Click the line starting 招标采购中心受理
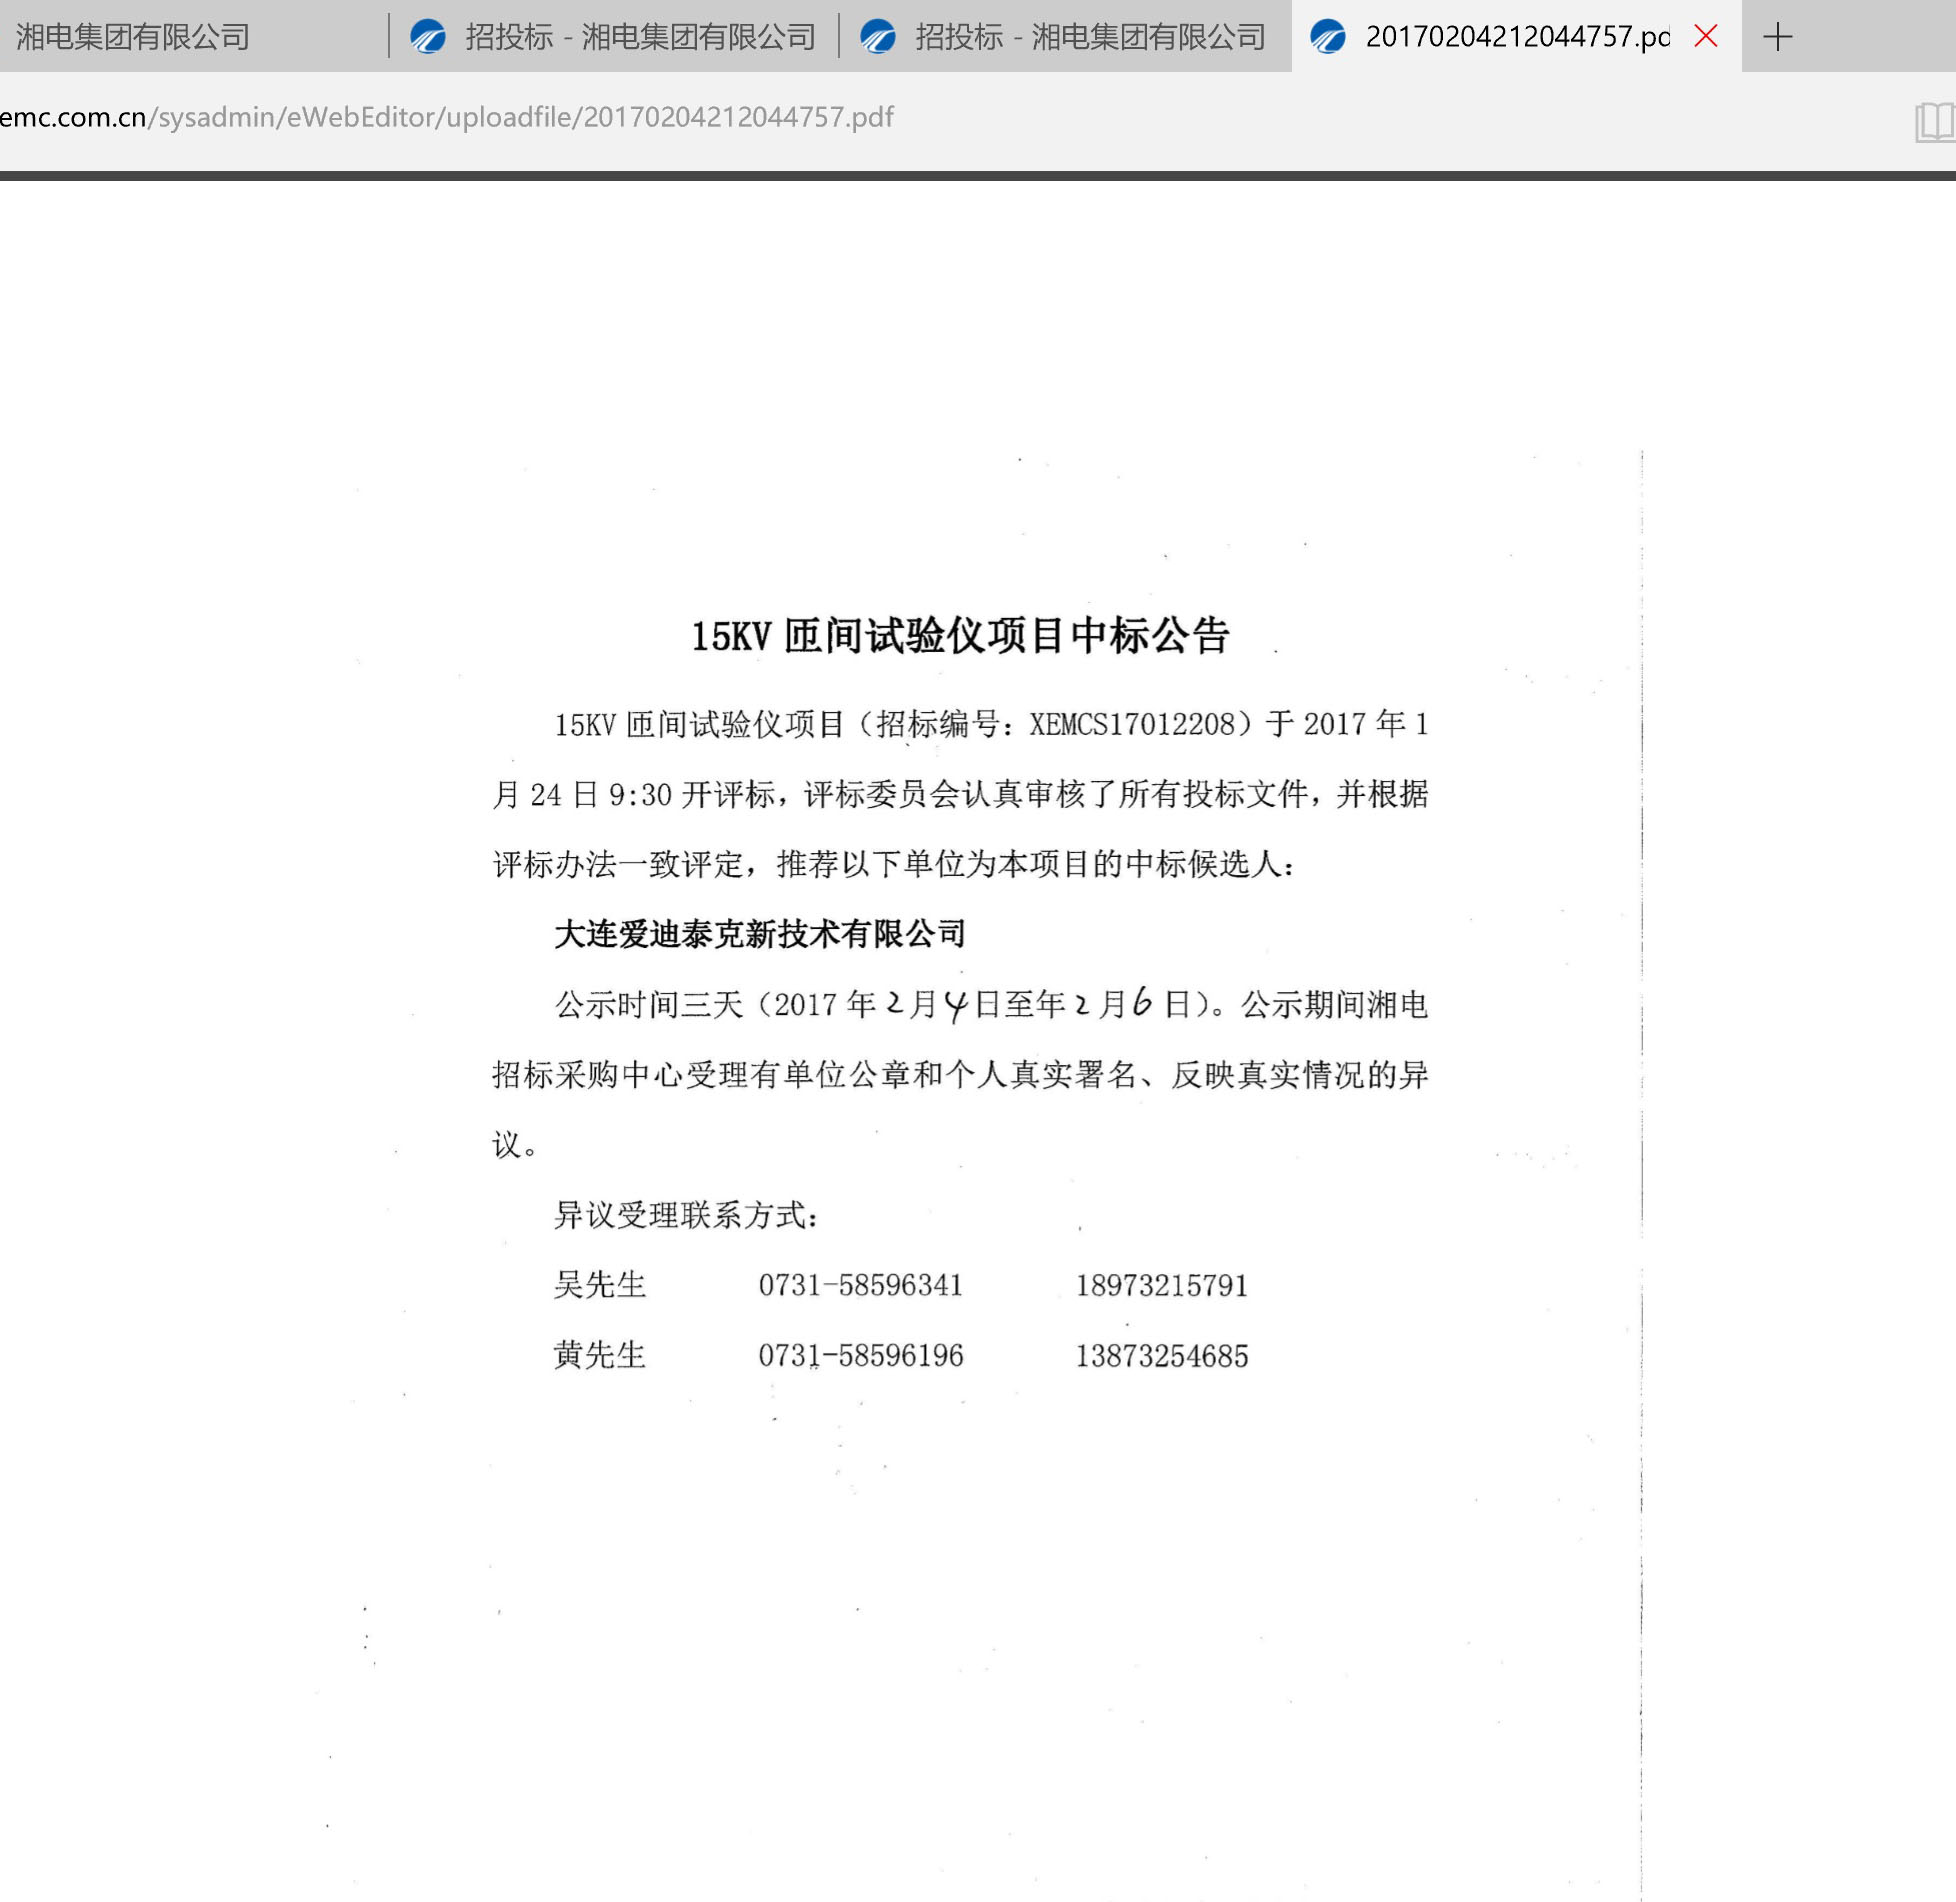Screen dimensions: 1956x1902 point(960,1075)
